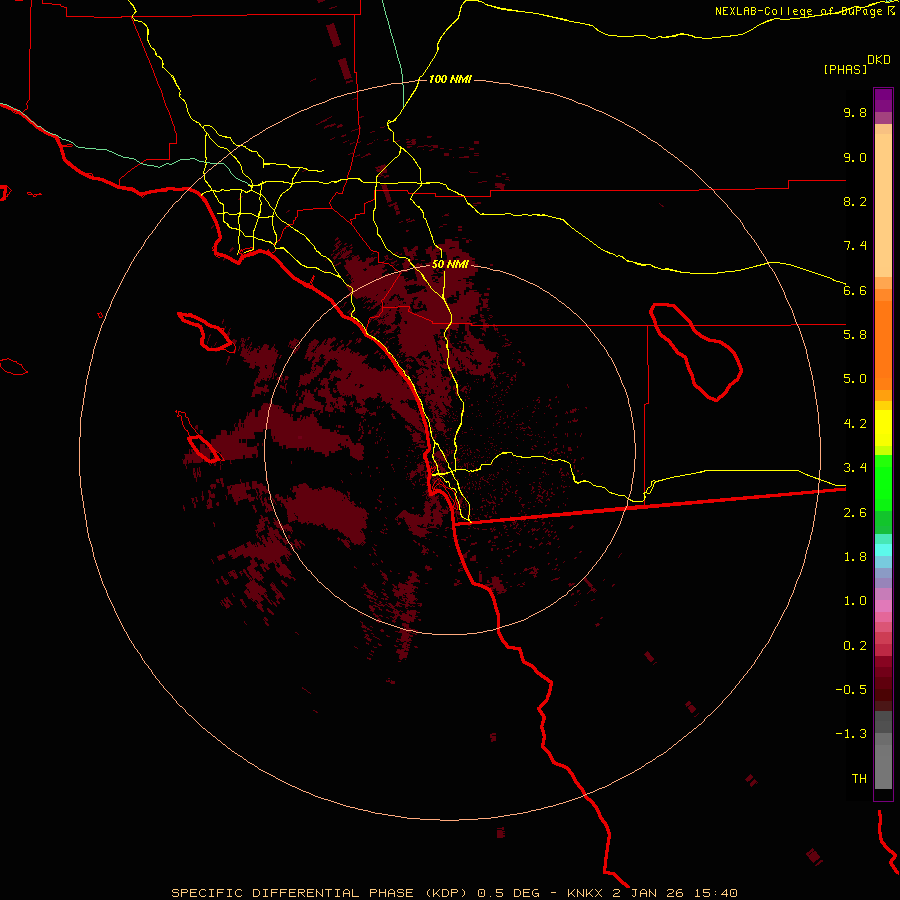
Task: Select the 5.8 value on the color scale
Action: tap(855, 335)
